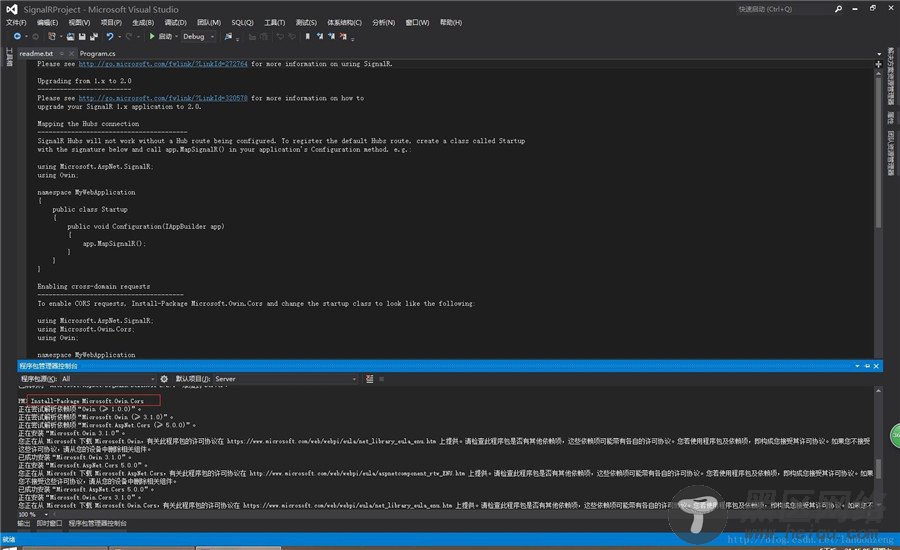Click the quick launch search field
The height and width of the screenshot is (550, 900).
[783, 9]
